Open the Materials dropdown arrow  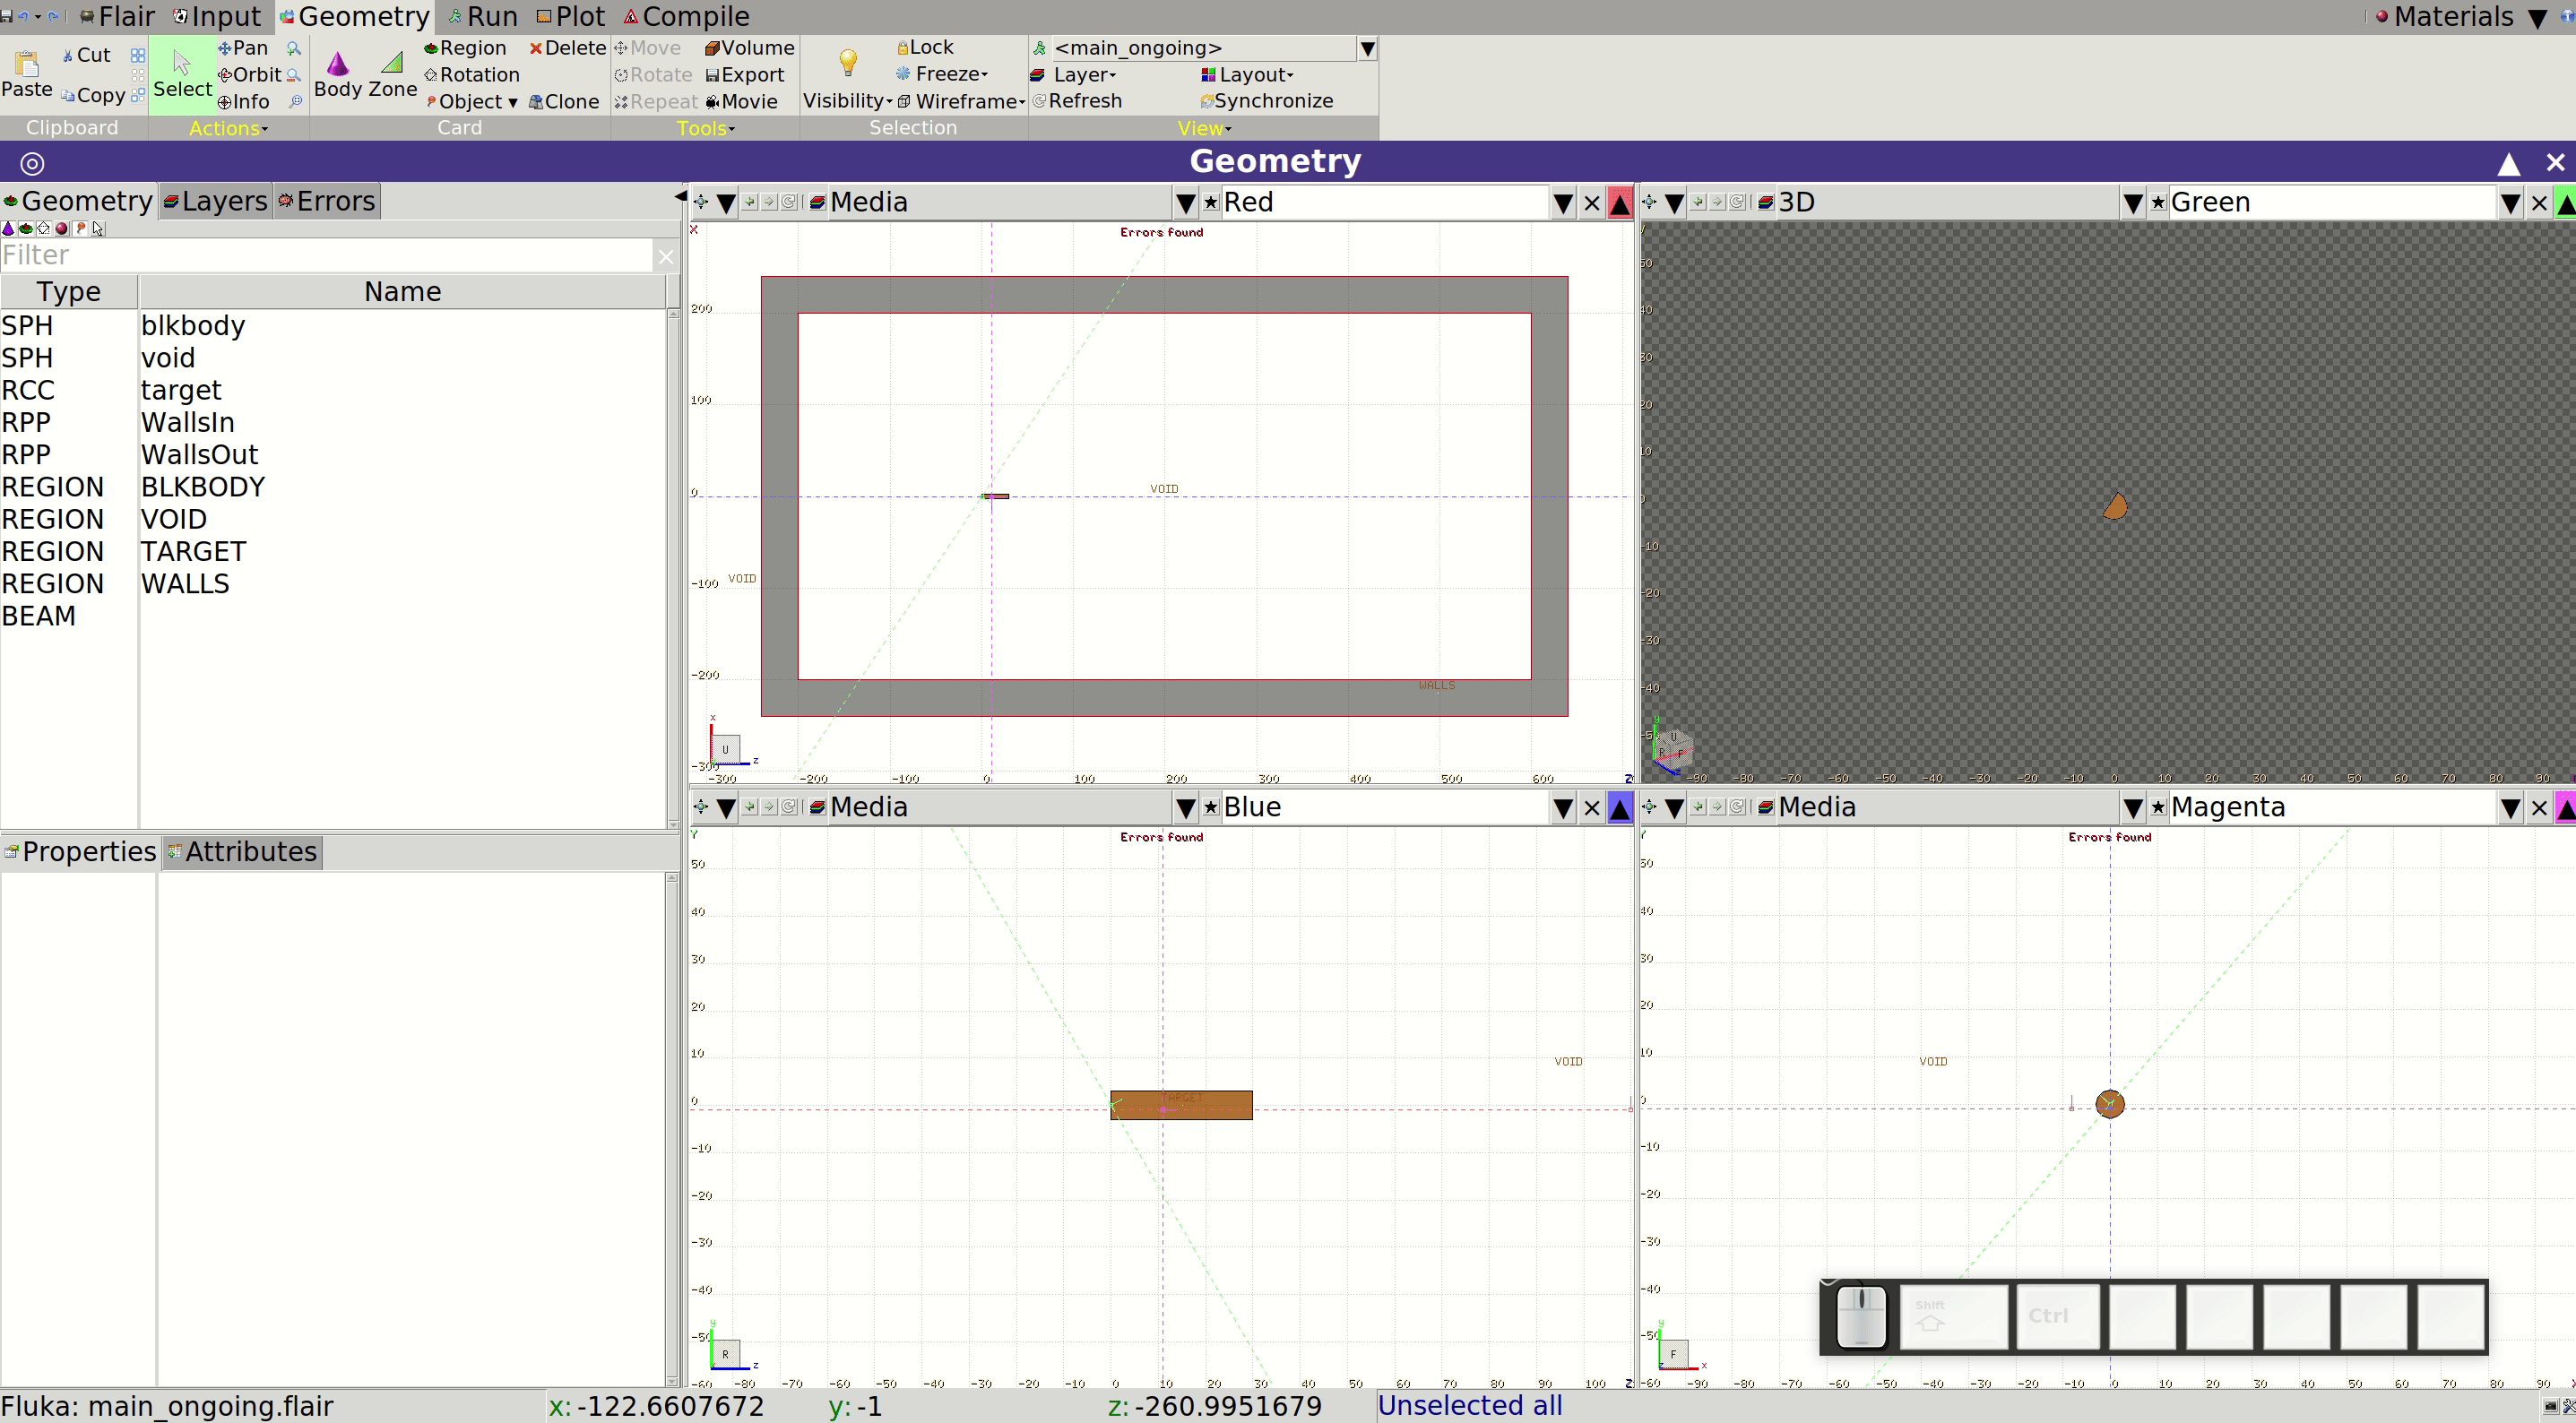2538,17
